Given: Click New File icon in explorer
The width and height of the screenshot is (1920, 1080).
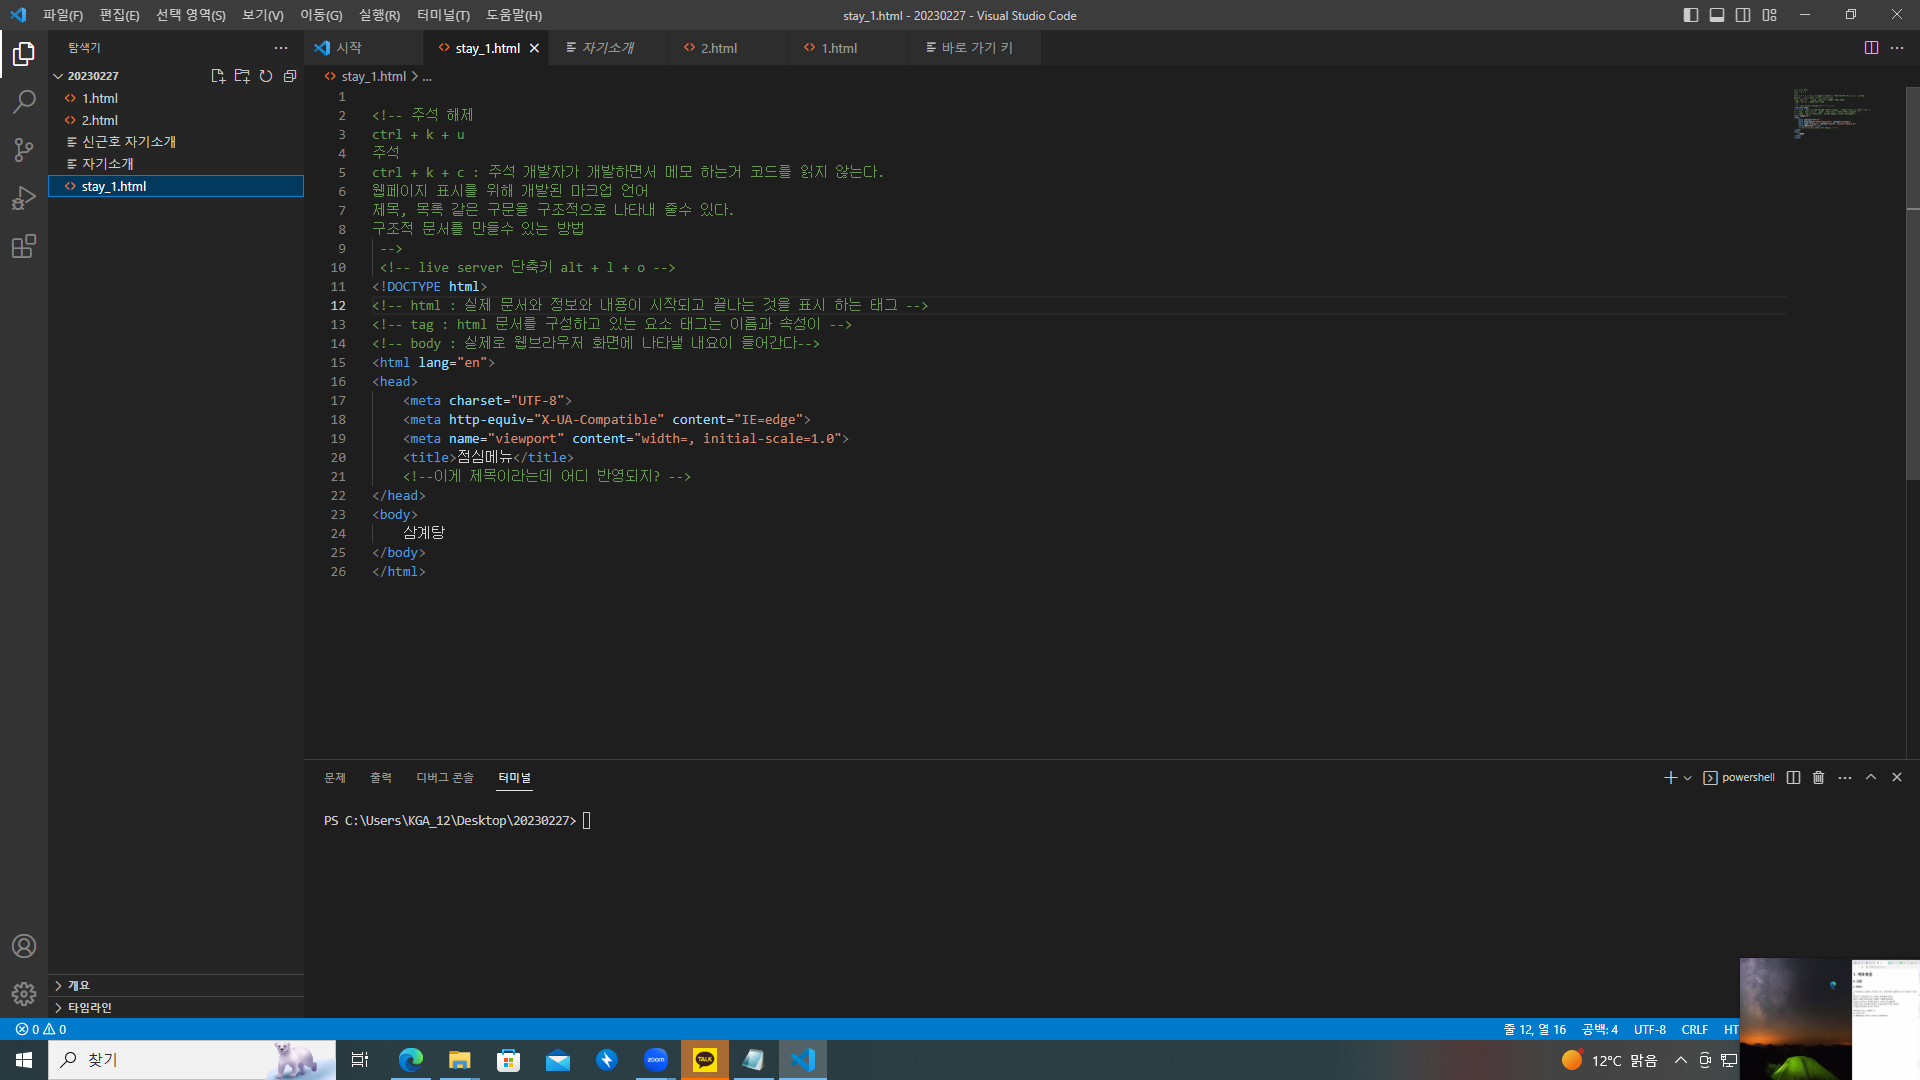Looking at the screenshot, I should pyautogui.click(x=218, y=76).
